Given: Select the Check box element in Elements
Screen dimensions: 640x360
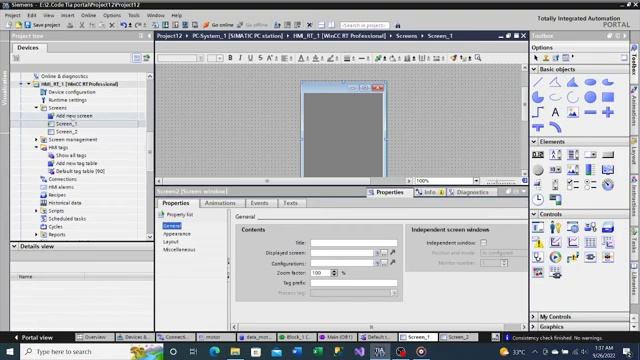Looking at the screenshot, I should pos(573,185).
